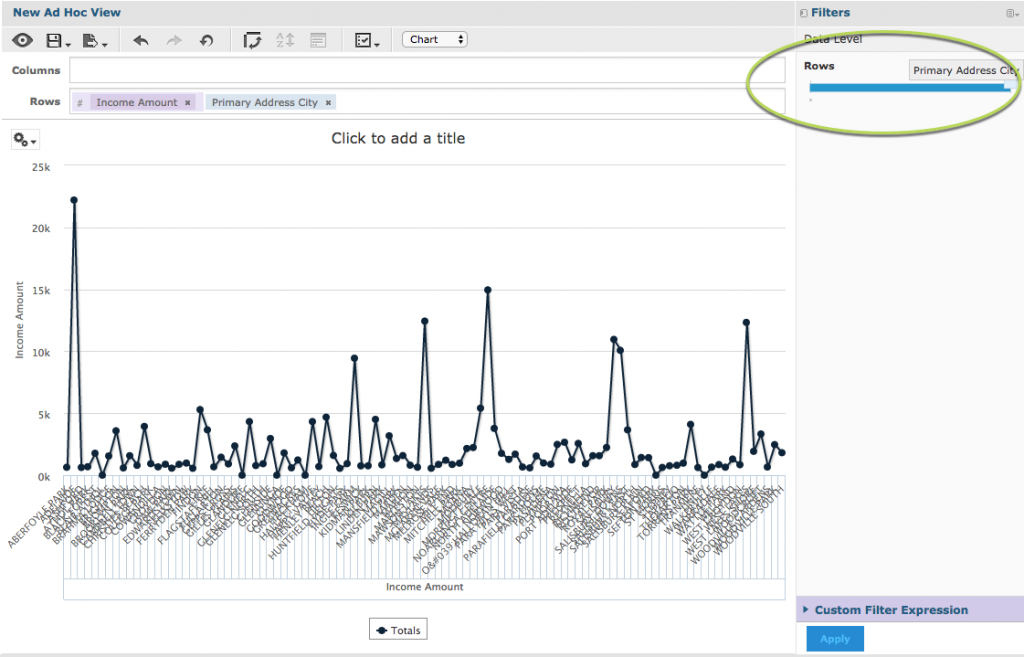Click the A-Z Sort icon
Image resolution: width=1024 pixels, height=657 pixels.
285,40
